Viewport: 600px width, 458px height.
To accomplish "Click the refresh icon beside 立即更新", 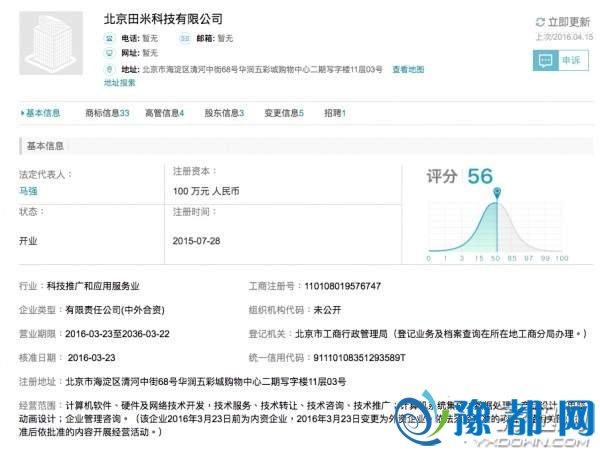I will tap(540, 21).
